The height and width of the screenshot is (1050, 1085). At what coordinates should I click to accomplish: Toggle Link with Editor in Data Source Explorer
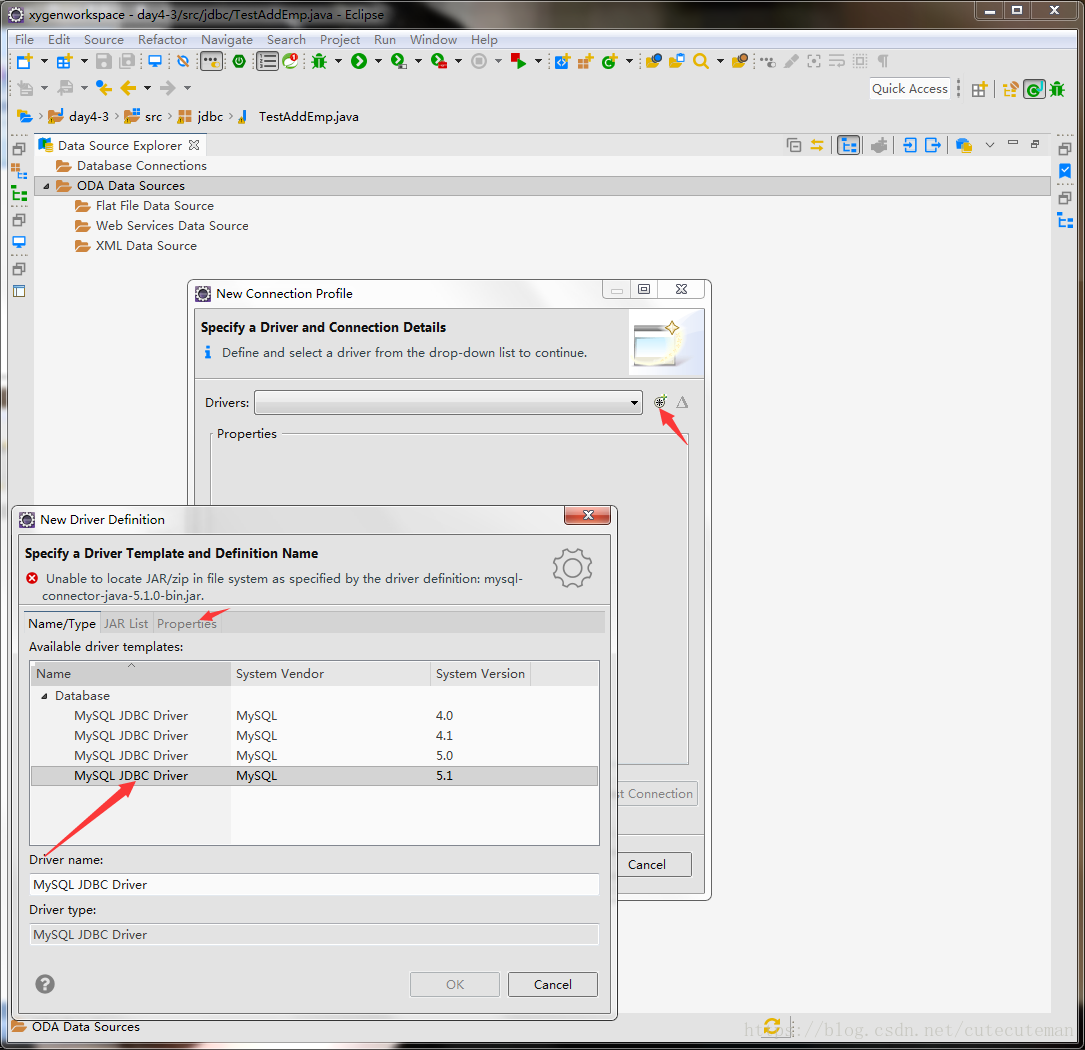817,145
